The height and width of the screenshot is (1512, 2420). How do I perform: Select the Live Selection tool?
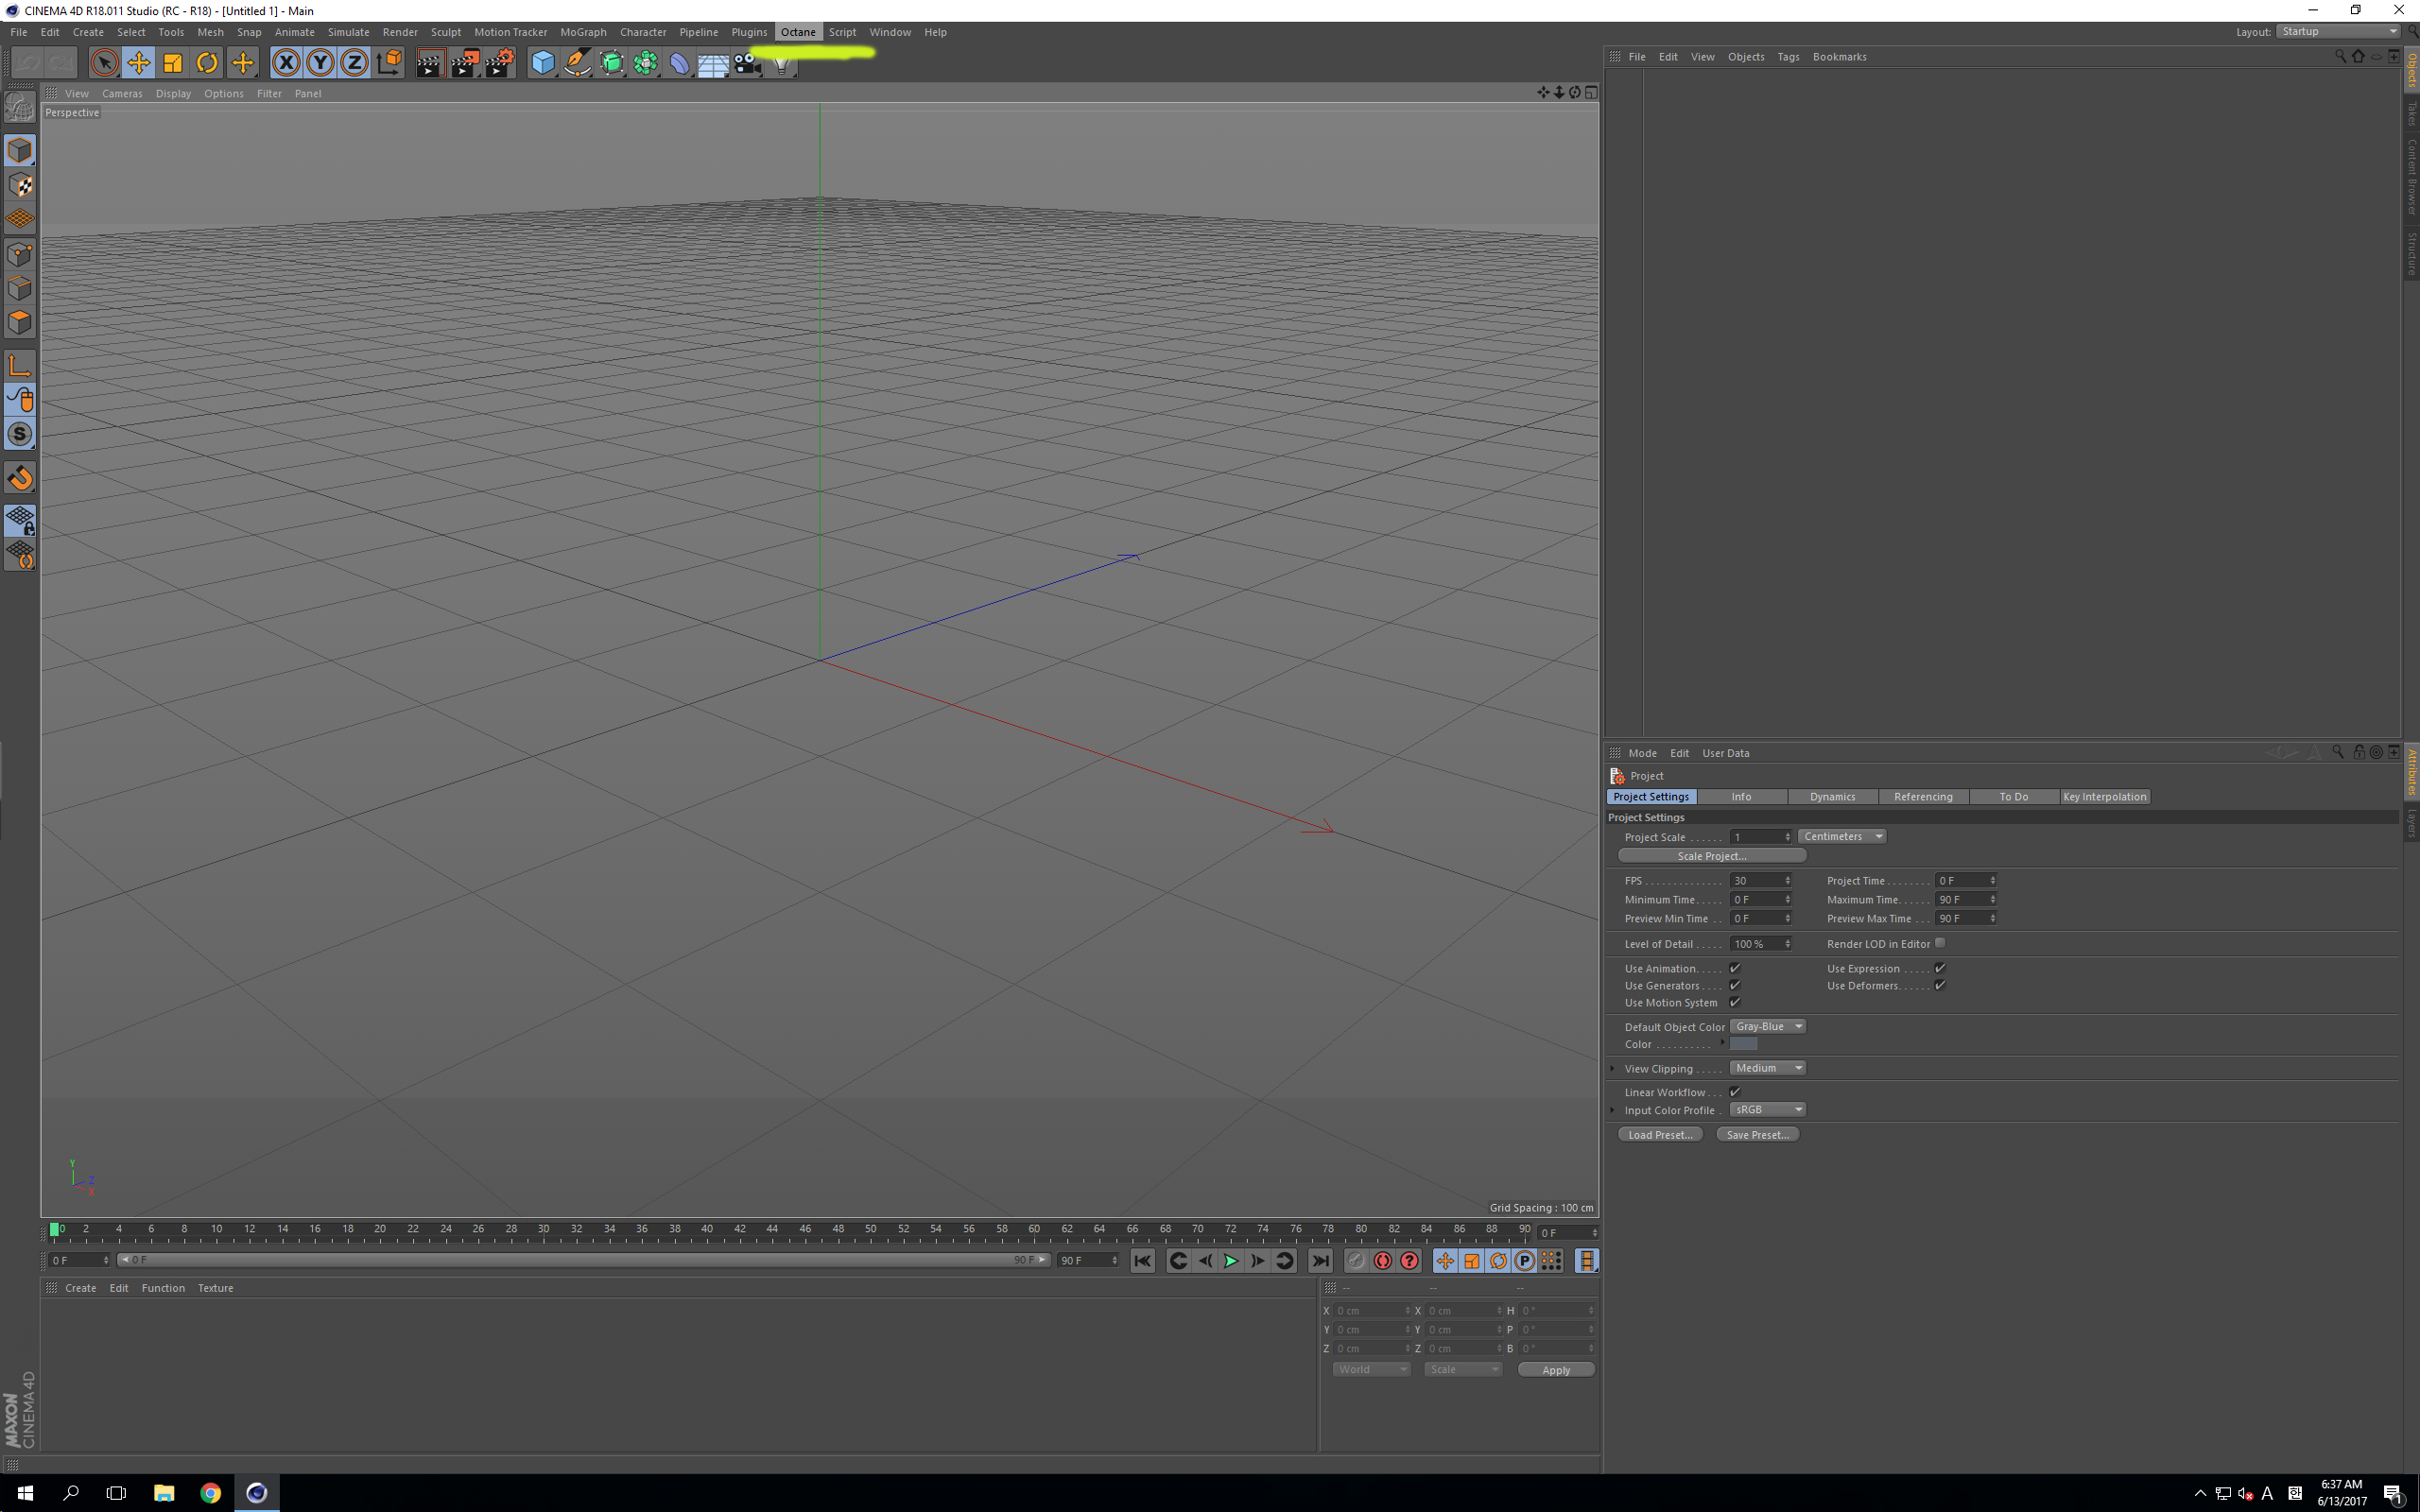pyautogui.click(x=104, y=63)
